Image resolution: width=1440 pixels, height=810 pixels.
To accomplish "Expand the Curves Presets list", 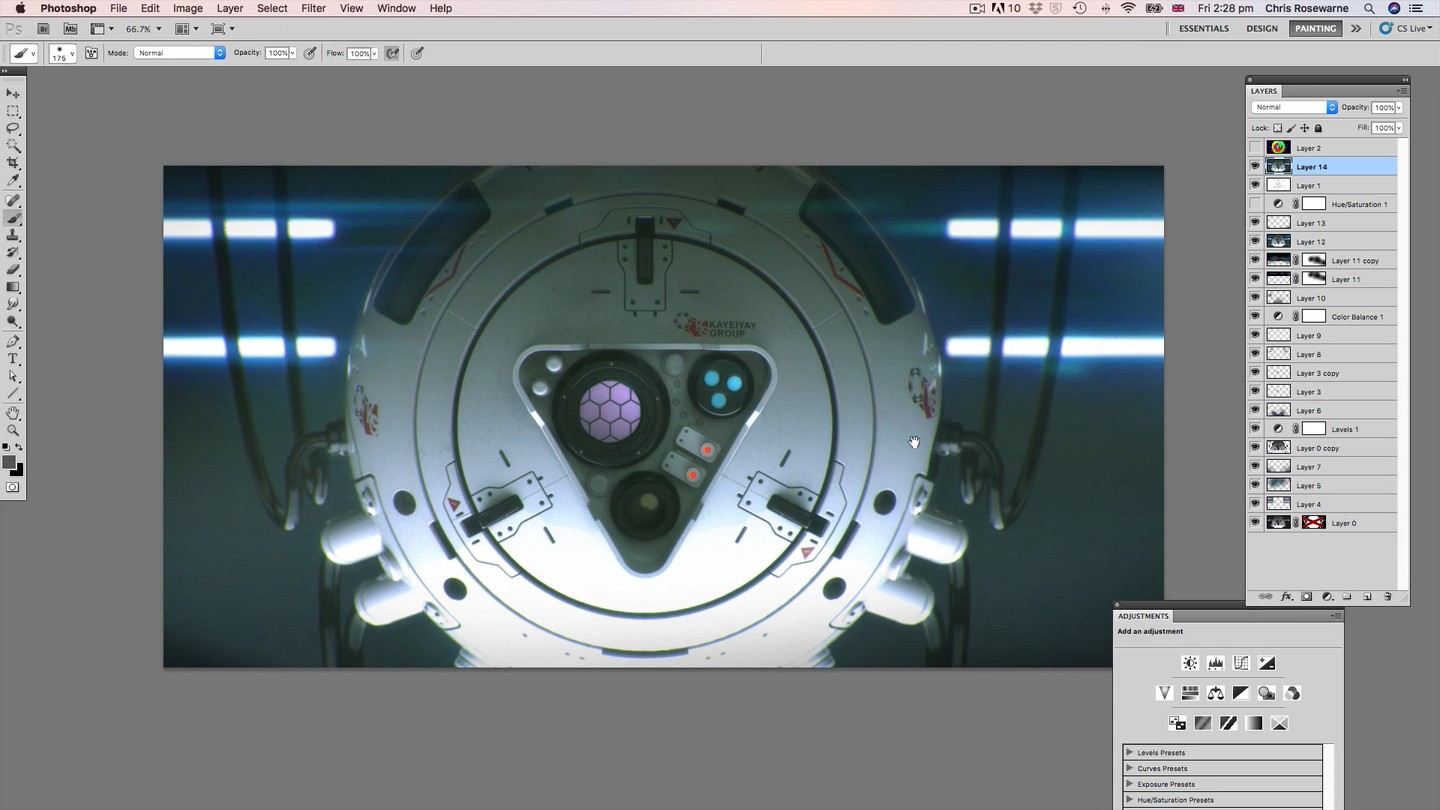I will pos(1129,768).
